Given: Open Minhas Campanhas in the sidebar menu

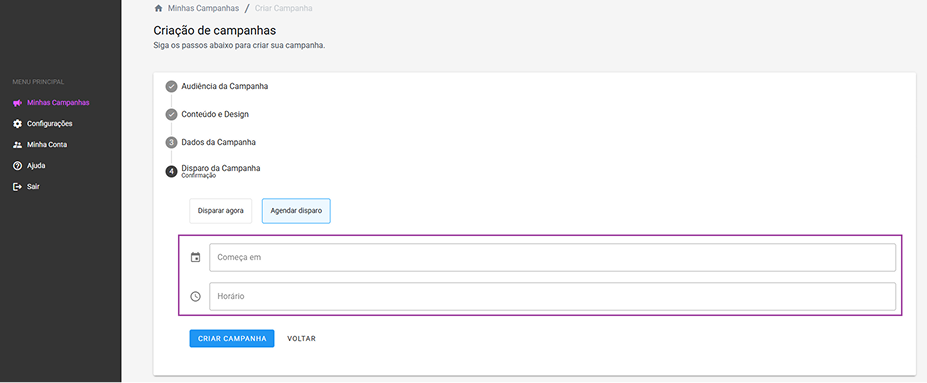Looking at the screenshot, I should tap(58, 103).
